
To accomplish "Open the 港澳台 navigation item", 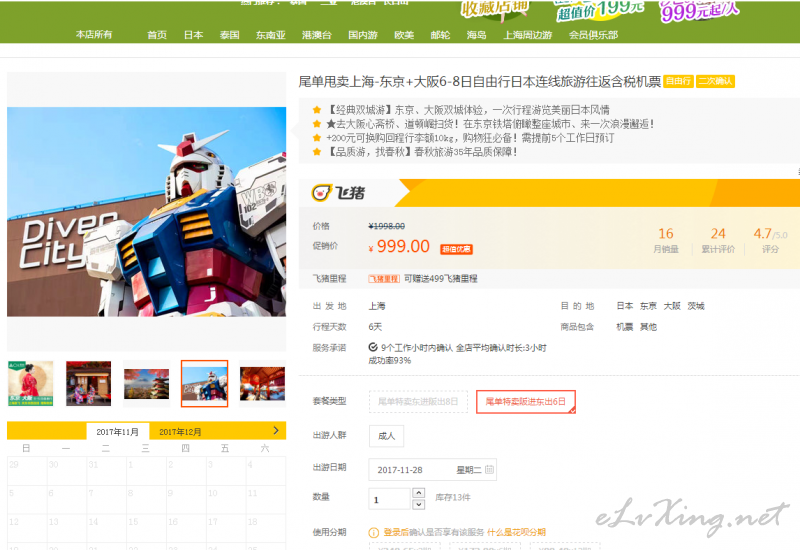I will [317, 35].
